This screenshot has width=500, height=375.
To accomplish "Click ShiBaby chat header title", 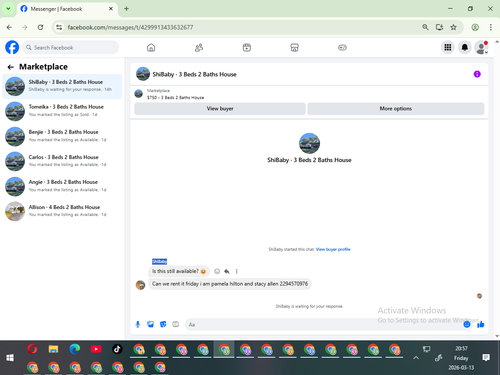I will pyautogui.click(x=194, y=74).
